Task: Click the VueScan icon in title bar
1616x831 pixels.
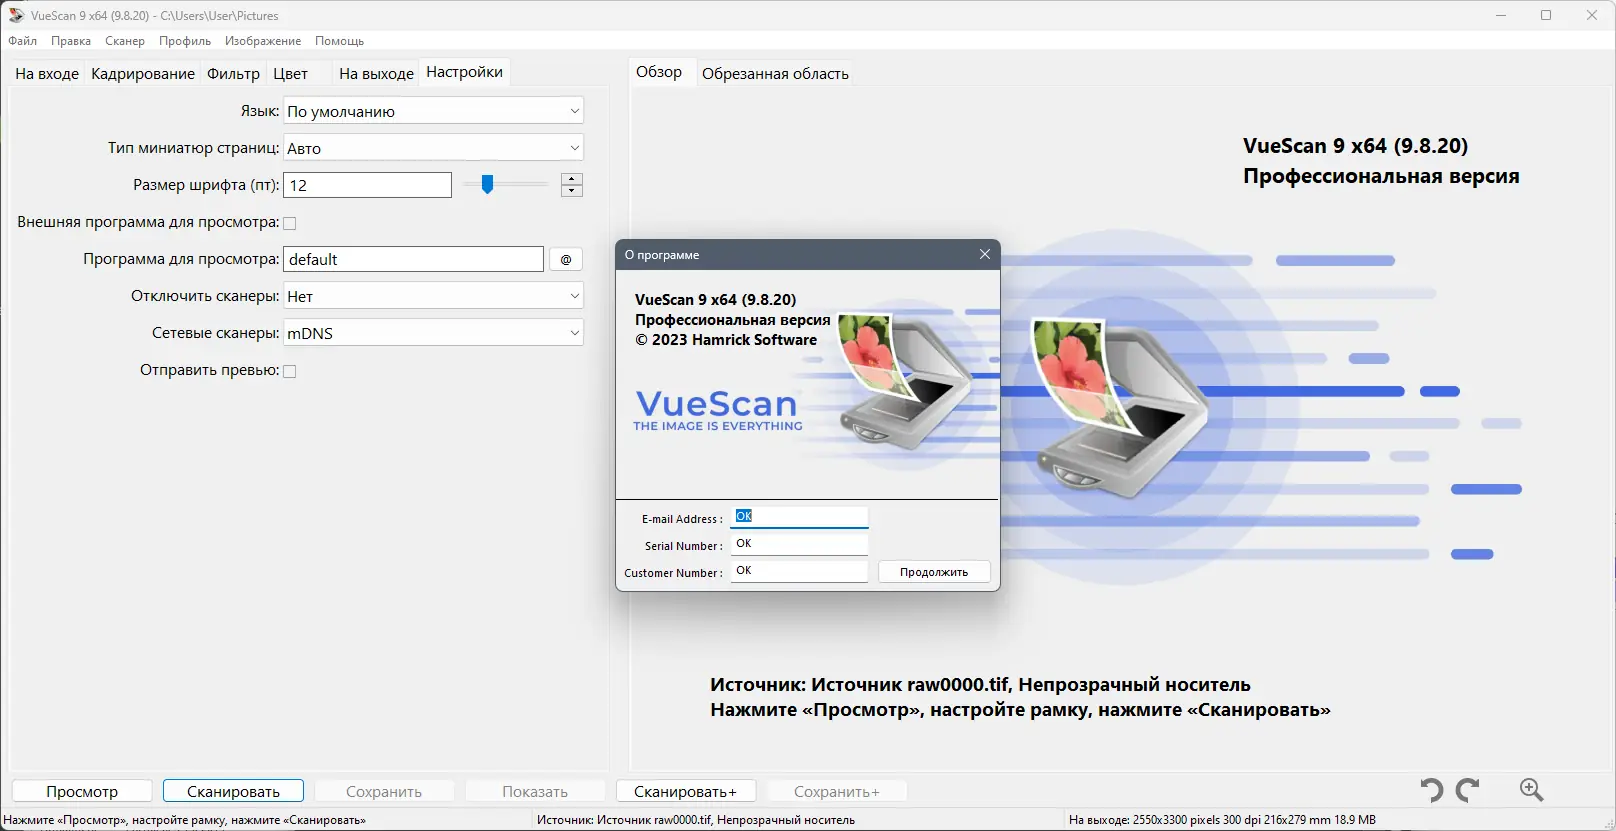Action: (x=16, y=15)
